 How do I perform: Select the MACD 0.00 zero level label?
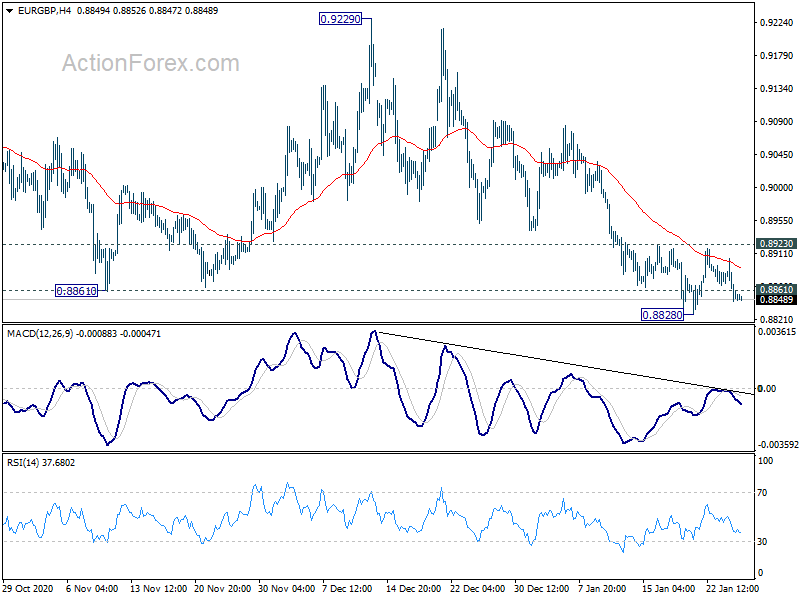tap(767, 389)
